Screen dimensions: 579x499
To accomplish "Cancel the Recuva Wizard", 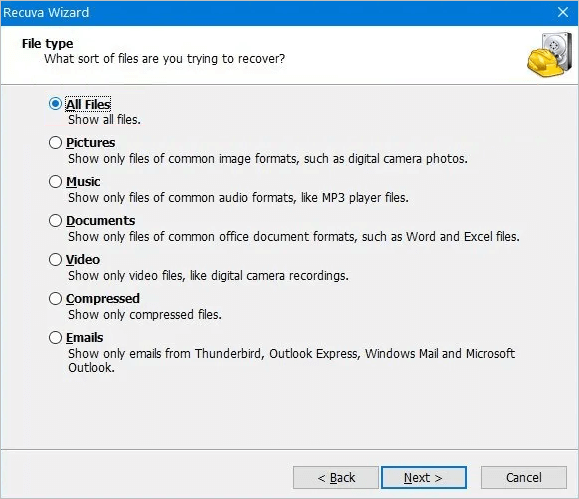I will [524, 478].
